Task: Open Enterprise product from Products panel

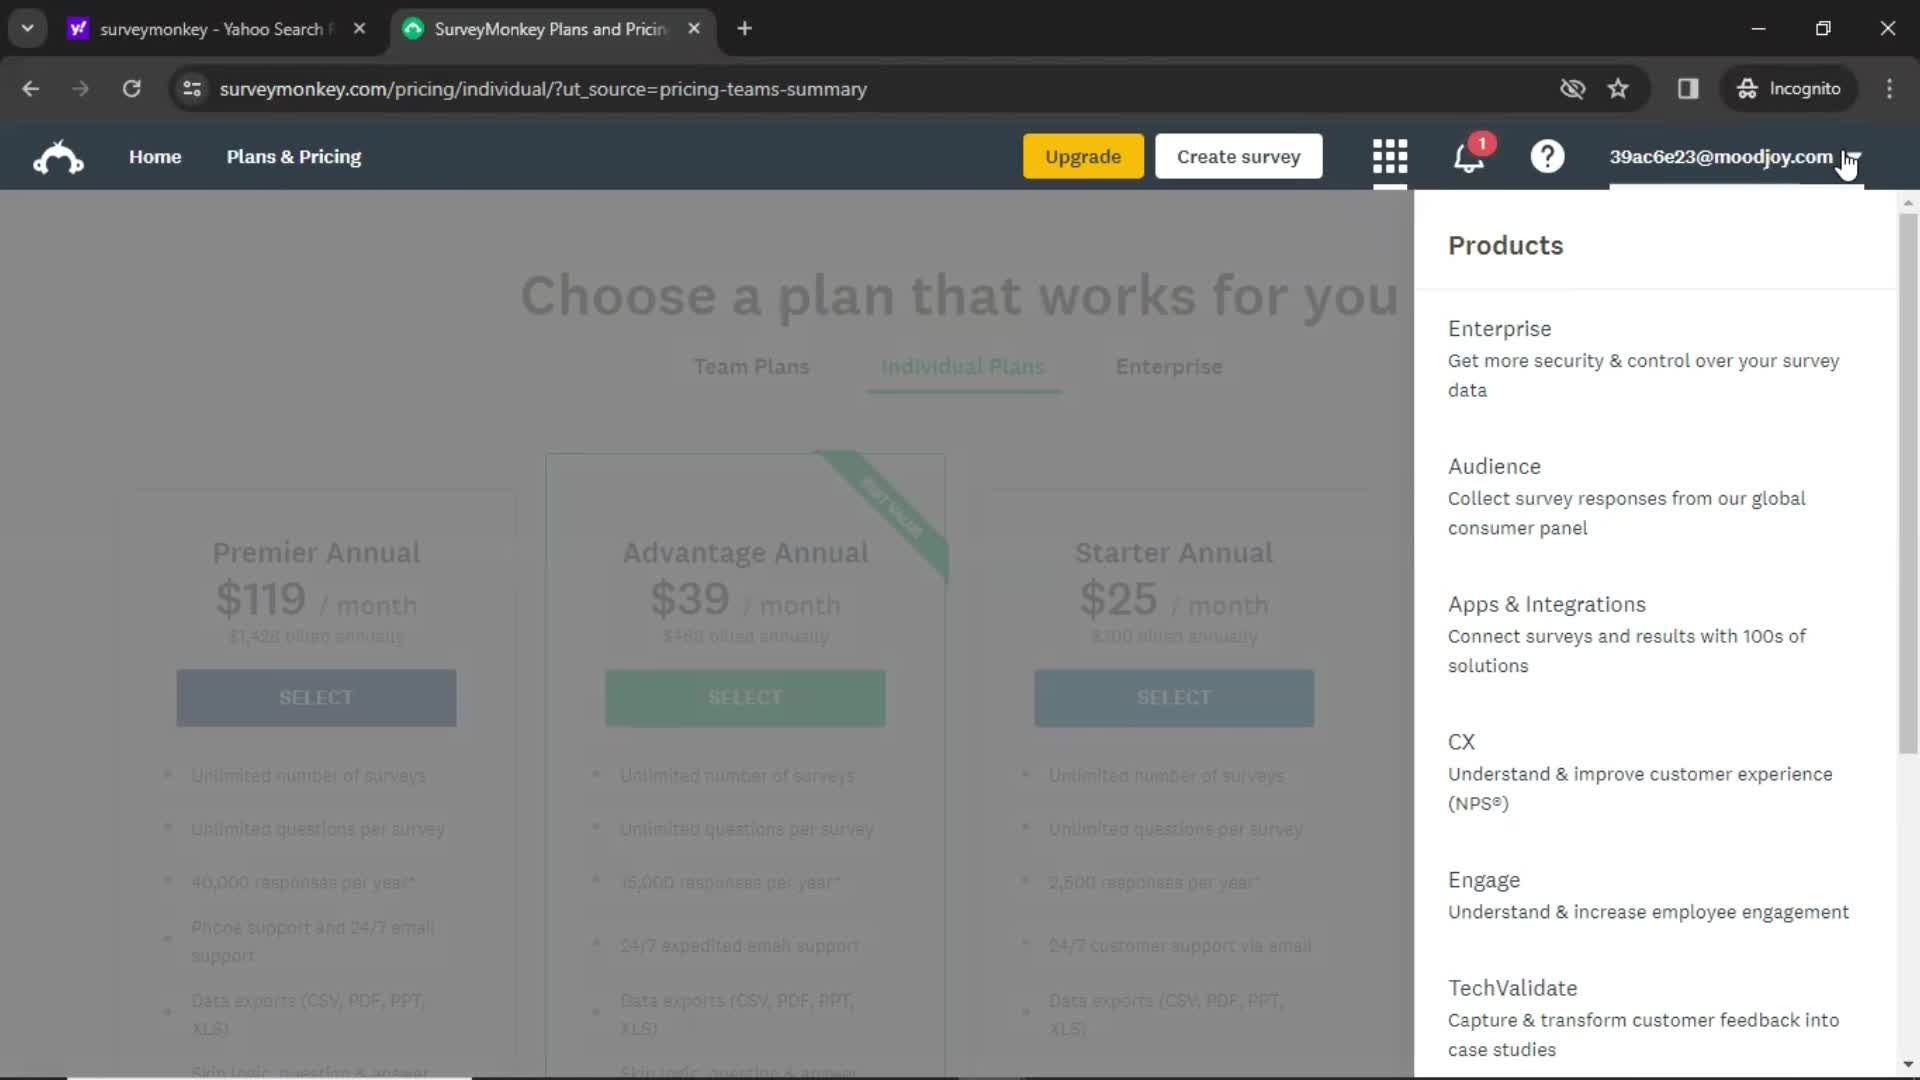Action: 1500,329
